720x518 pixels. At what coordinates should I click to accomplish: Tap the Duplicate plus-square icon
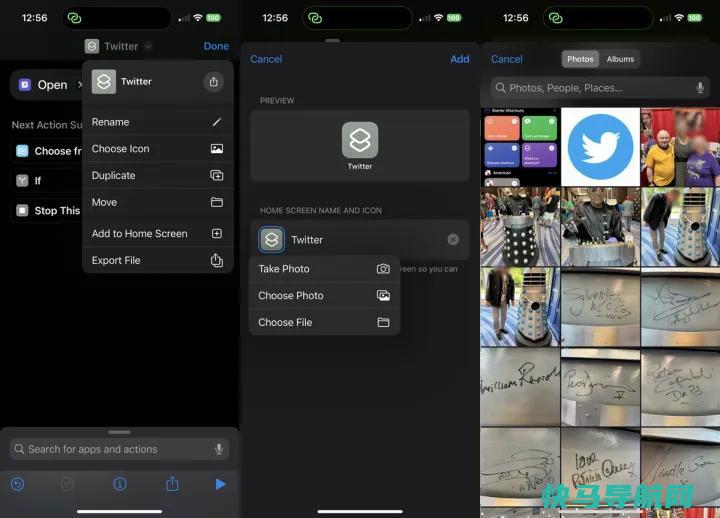point(217,175)
